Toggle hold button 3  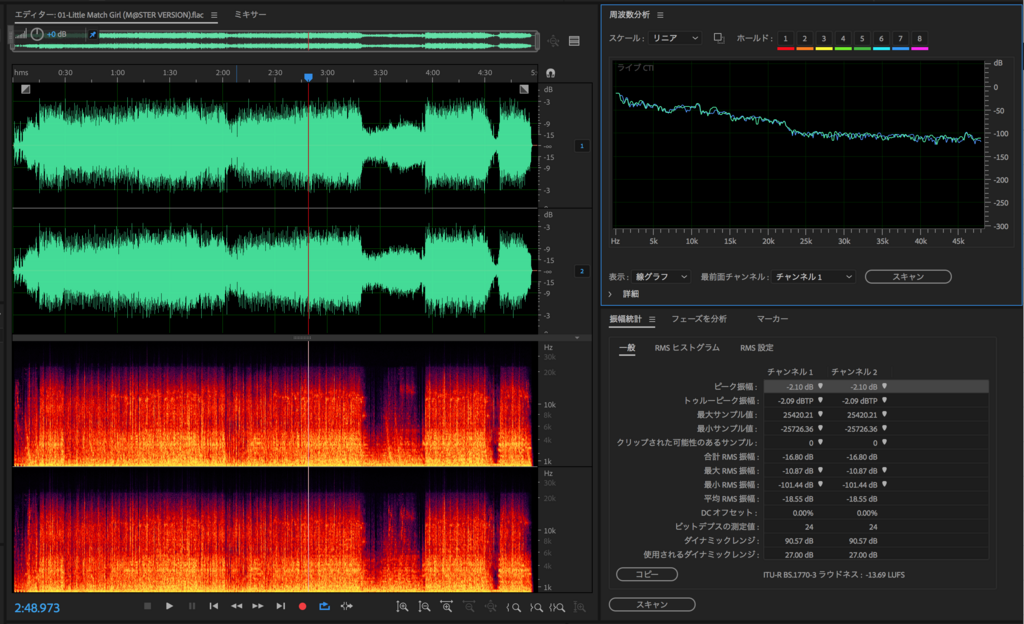(824, 39)
